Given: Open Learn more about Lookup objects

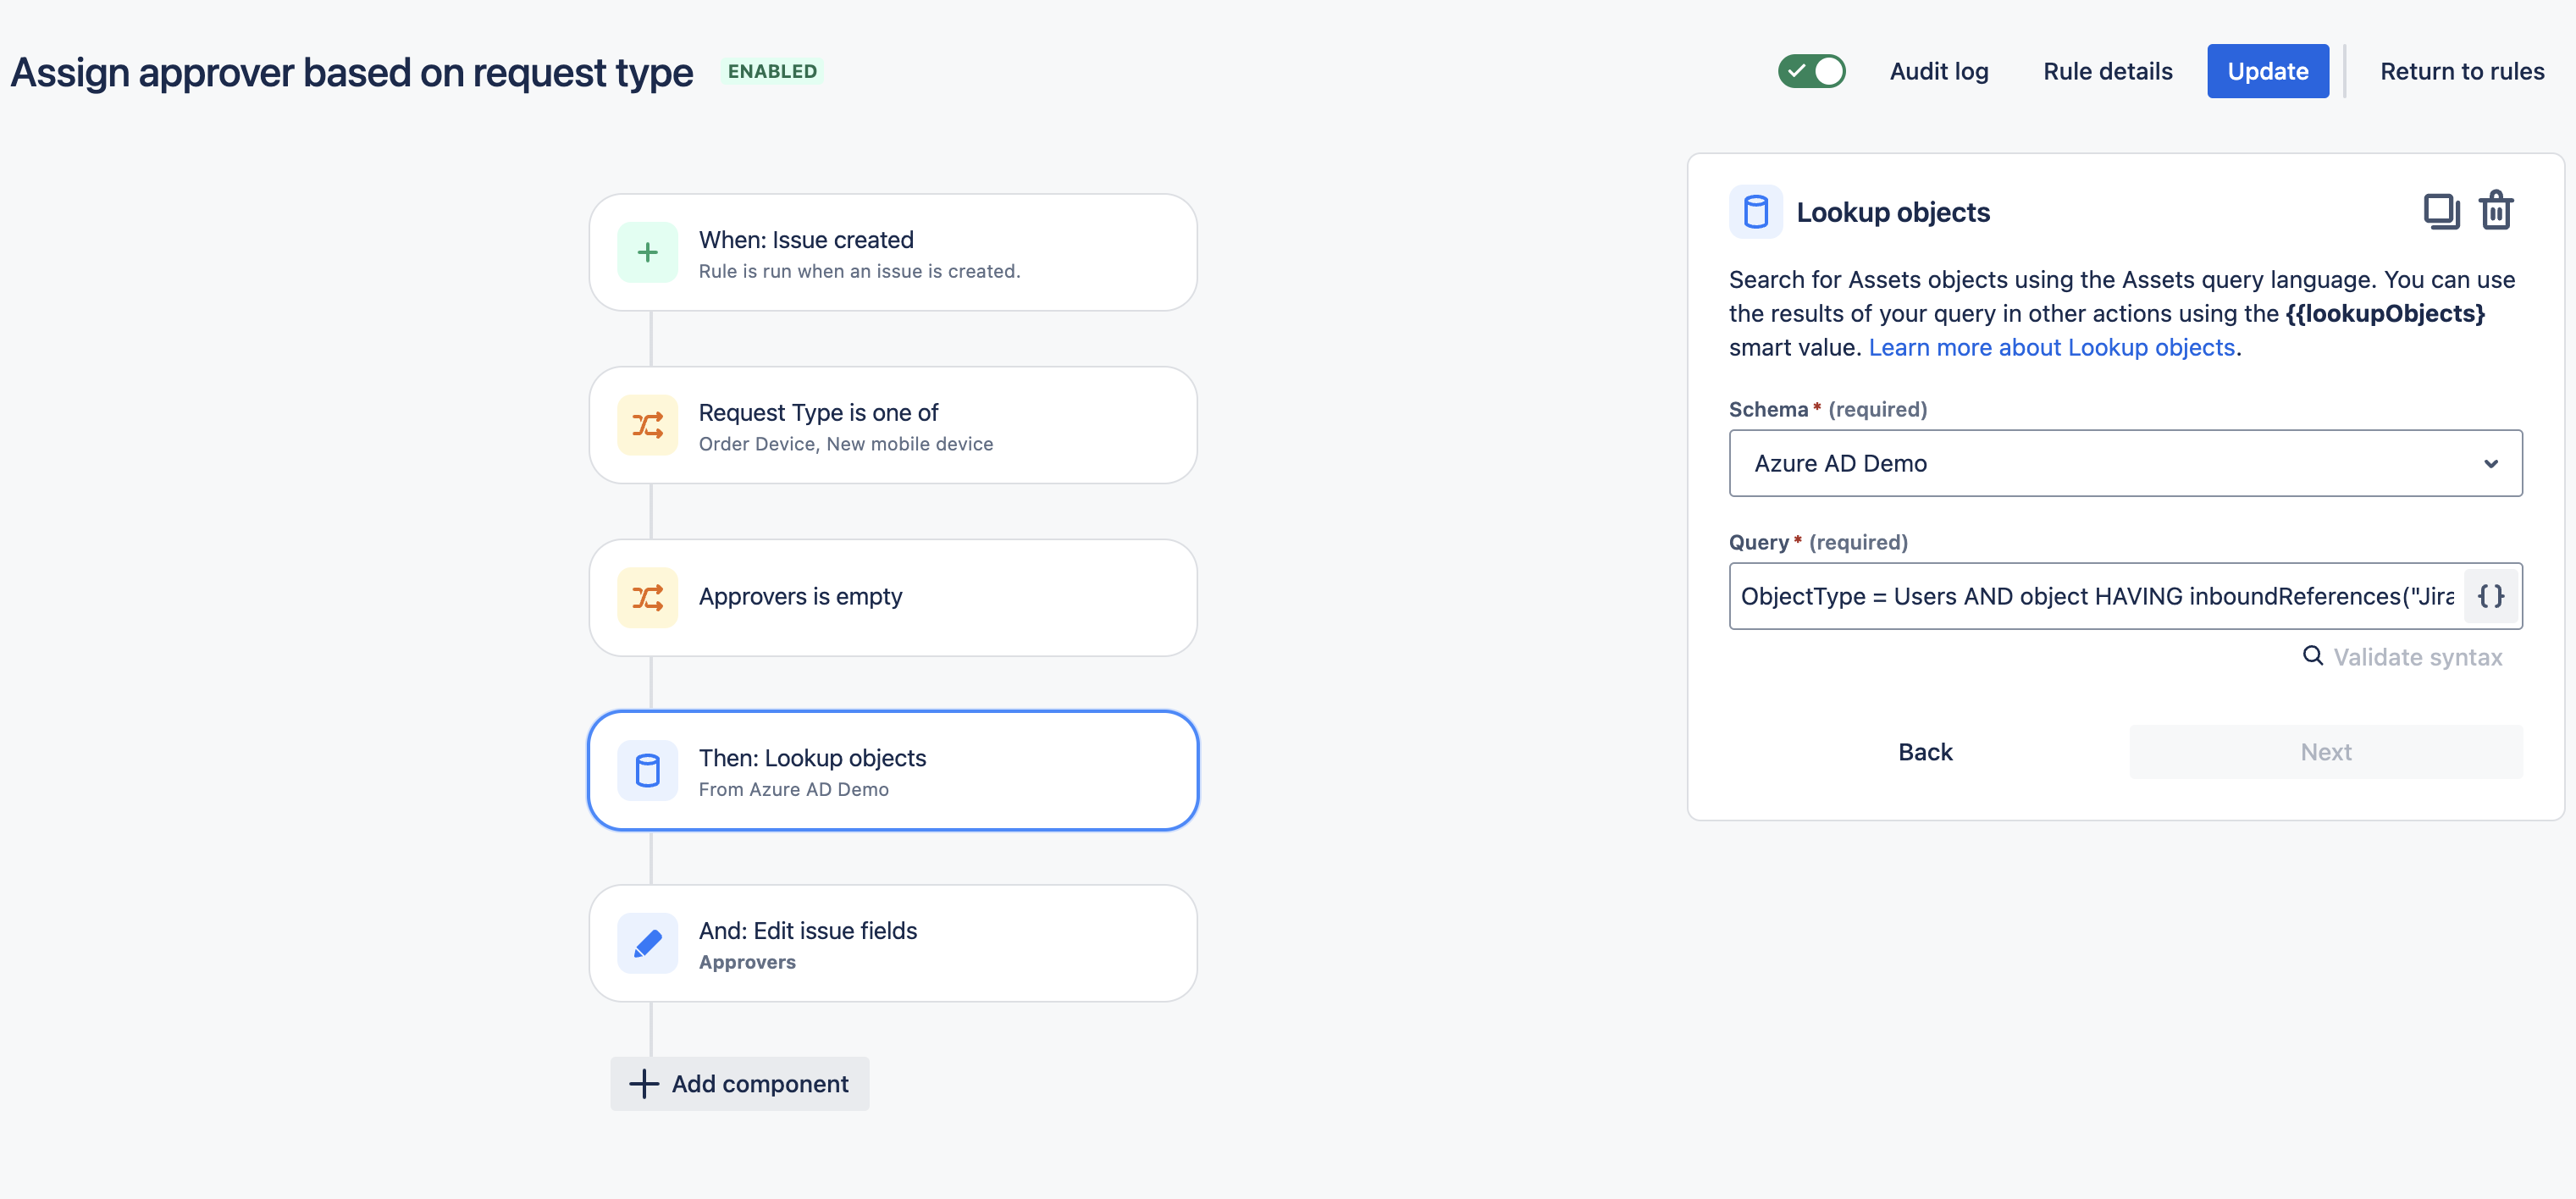Looking at the screenshot, I should coord(2051,346).
